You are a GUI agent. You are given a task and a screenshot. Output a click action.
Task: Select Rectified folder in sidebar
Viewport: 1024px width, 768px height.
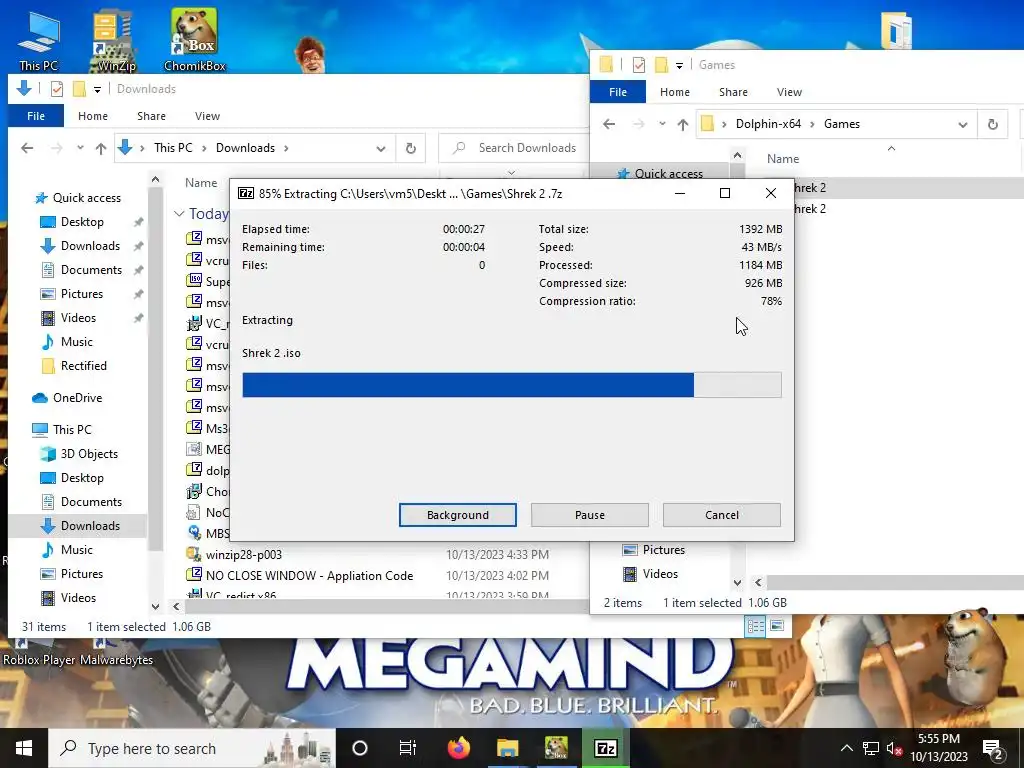84,366
